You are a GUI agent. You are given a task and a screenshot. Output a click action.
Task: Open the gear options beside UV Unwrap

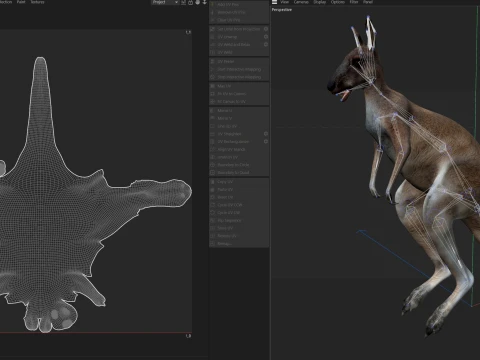(266, 37)
